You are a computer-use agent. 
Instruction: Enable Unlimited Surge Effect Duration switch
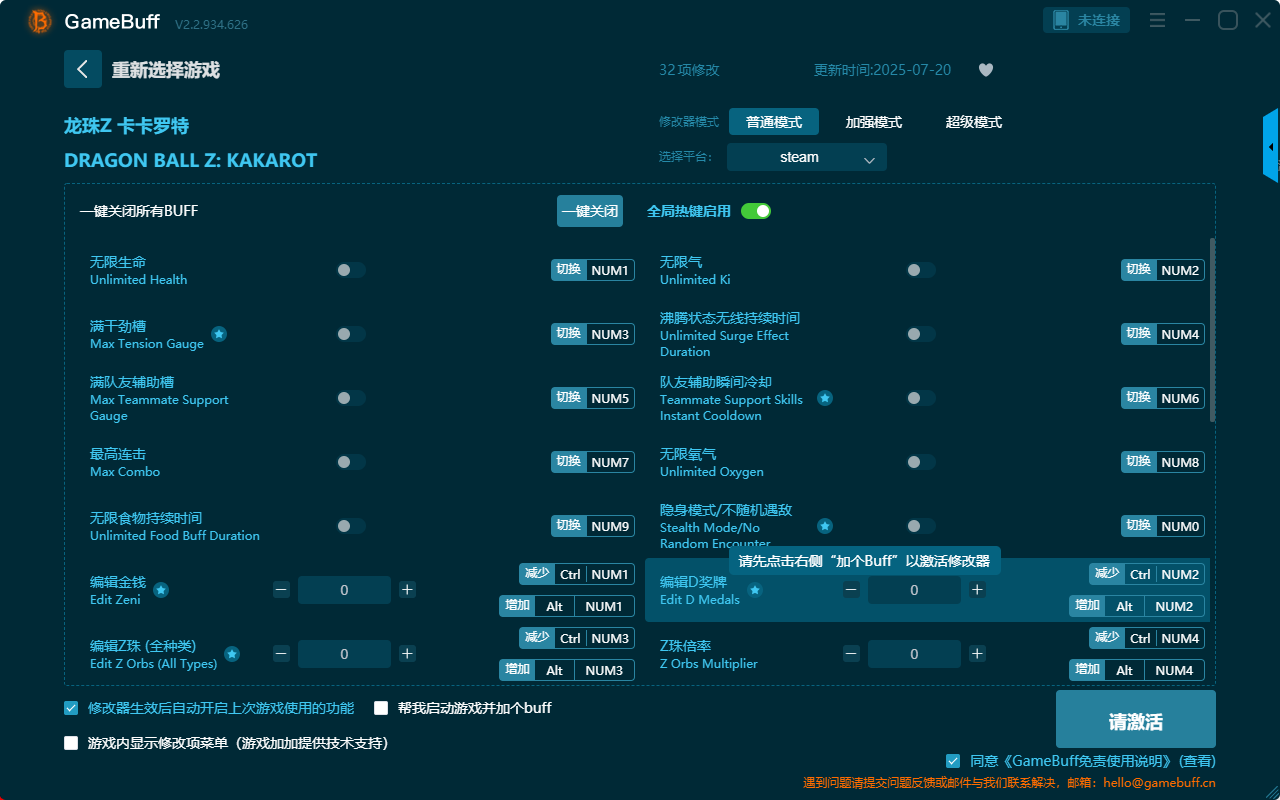[921, 334]
